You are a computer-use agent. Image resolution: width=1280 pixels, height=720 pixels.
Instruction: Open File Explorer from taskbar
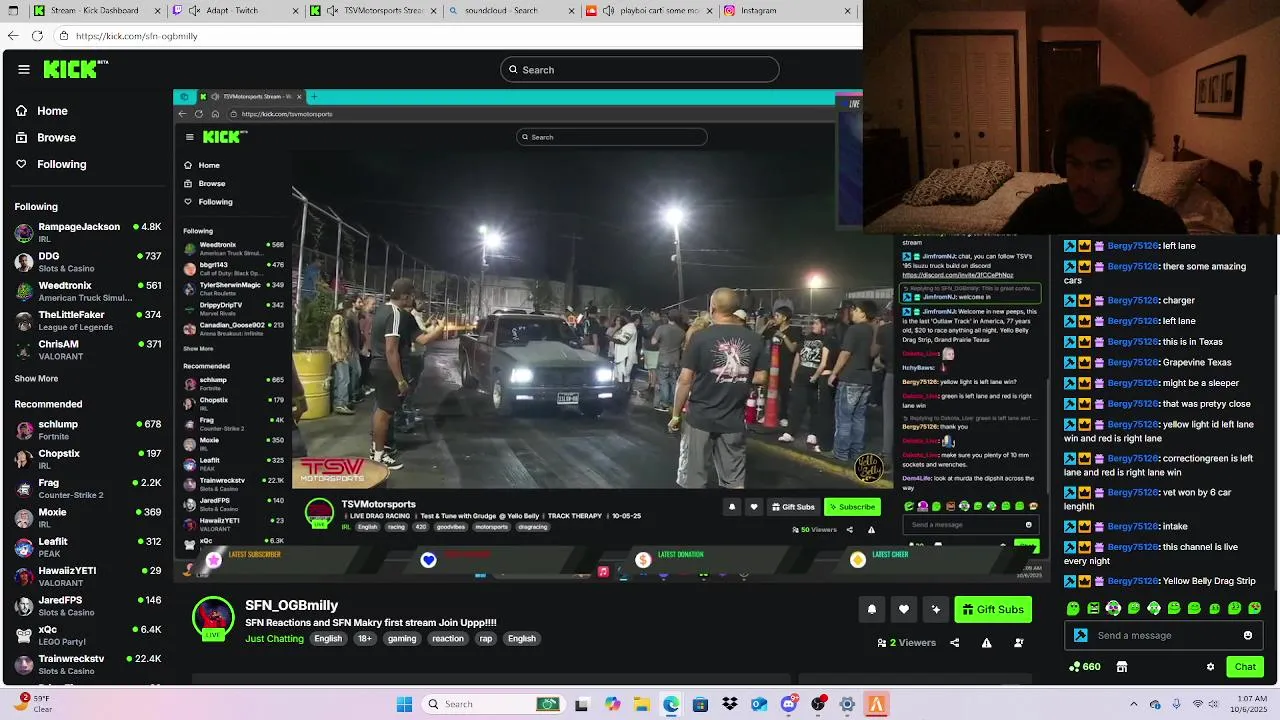tap(642, 704)
